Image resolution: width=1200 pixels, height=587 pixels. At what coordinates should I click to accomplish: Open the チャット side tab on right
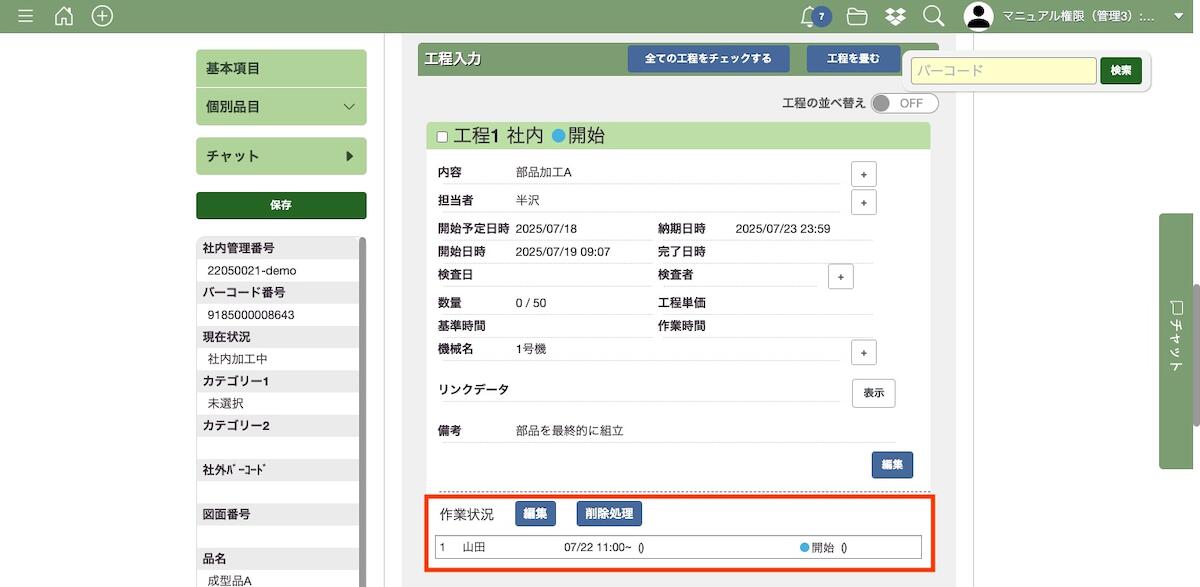pyautogui.click(x=1178, y=340)
